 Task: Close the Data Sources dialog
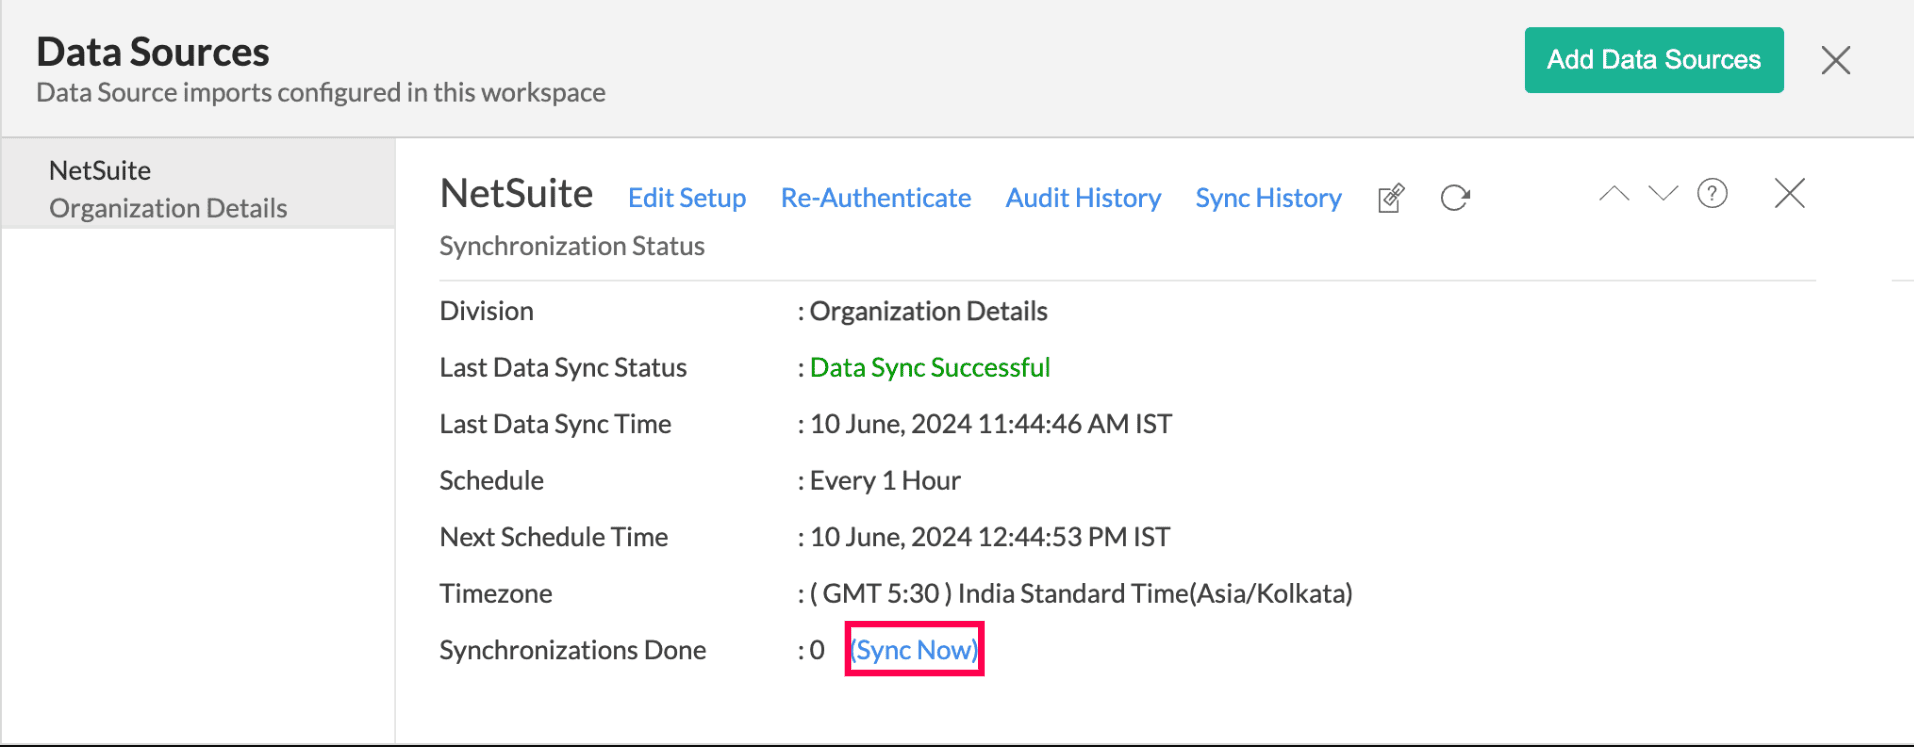pos(1835,60)
